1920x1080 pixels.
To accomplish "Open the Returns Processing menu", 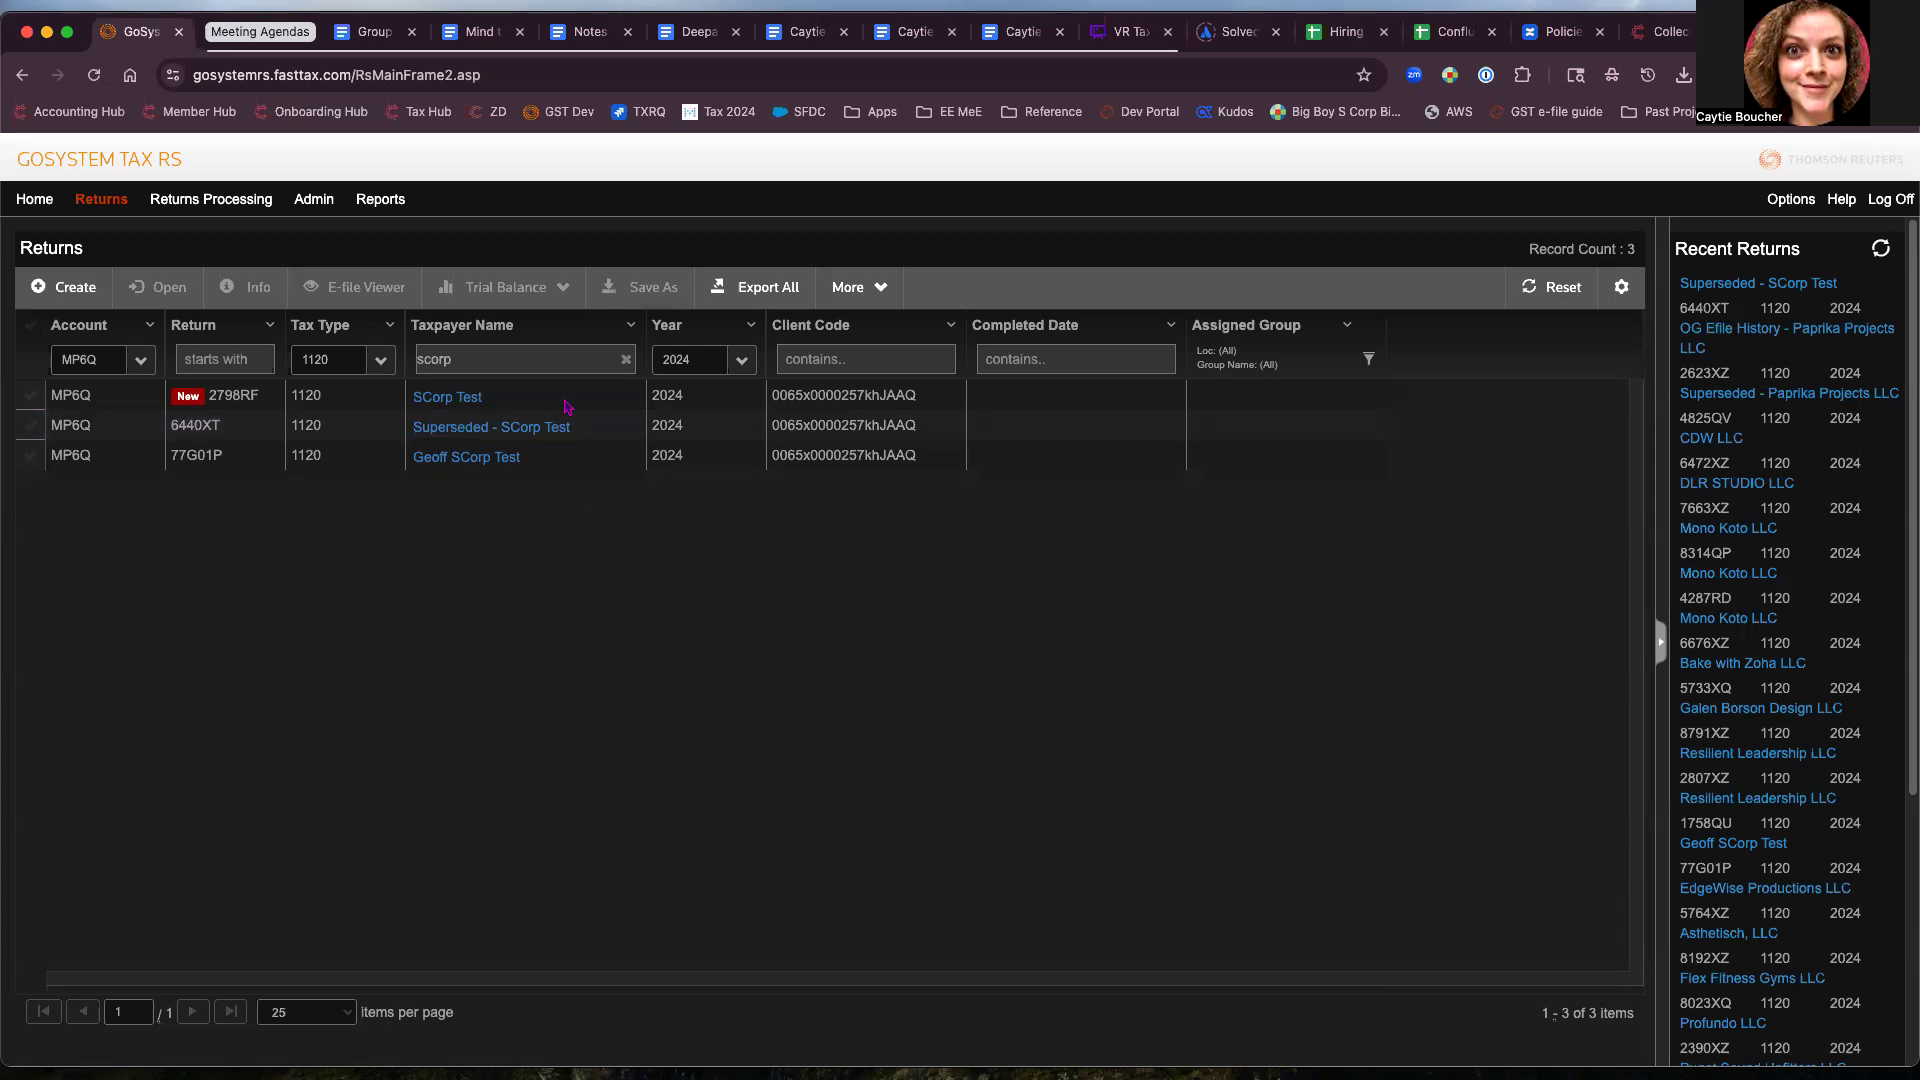I will [x=210, y=199].
